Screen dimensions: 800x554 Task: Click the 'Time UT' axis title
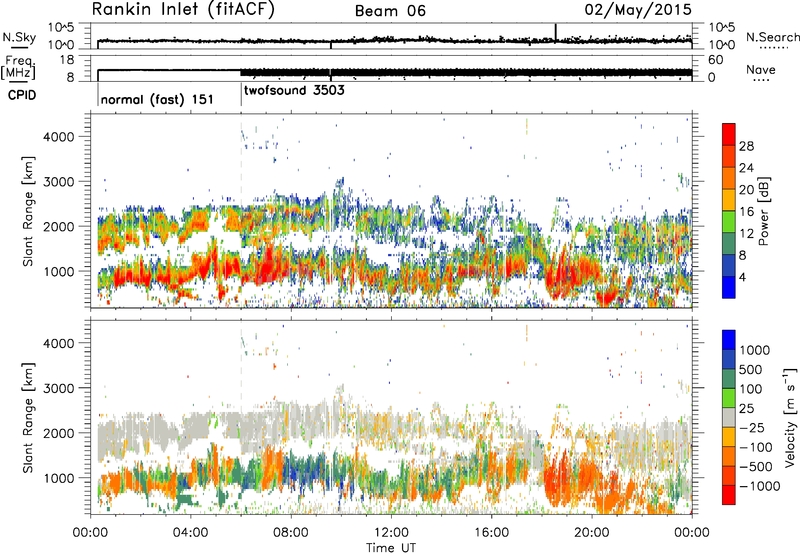391,547
